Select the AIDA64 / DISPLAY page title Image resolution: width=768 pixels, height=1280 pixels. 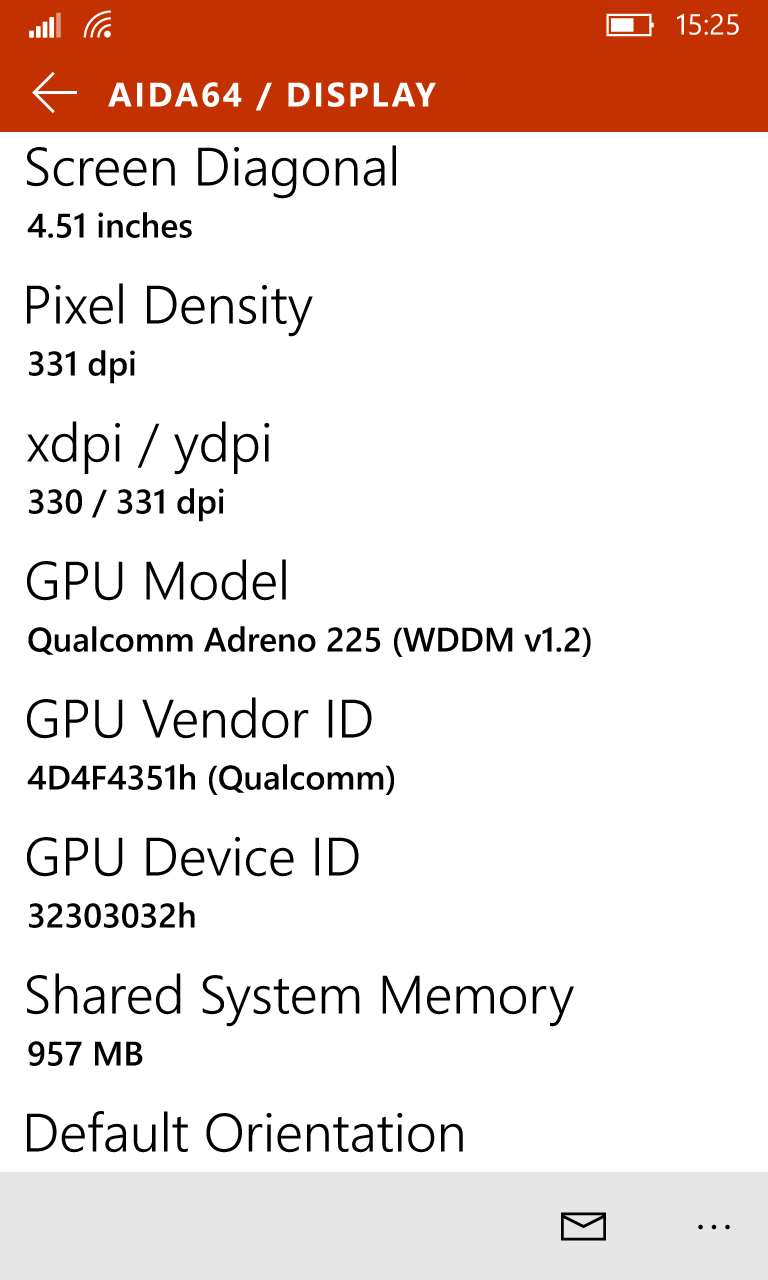click(x=273, y=95)
